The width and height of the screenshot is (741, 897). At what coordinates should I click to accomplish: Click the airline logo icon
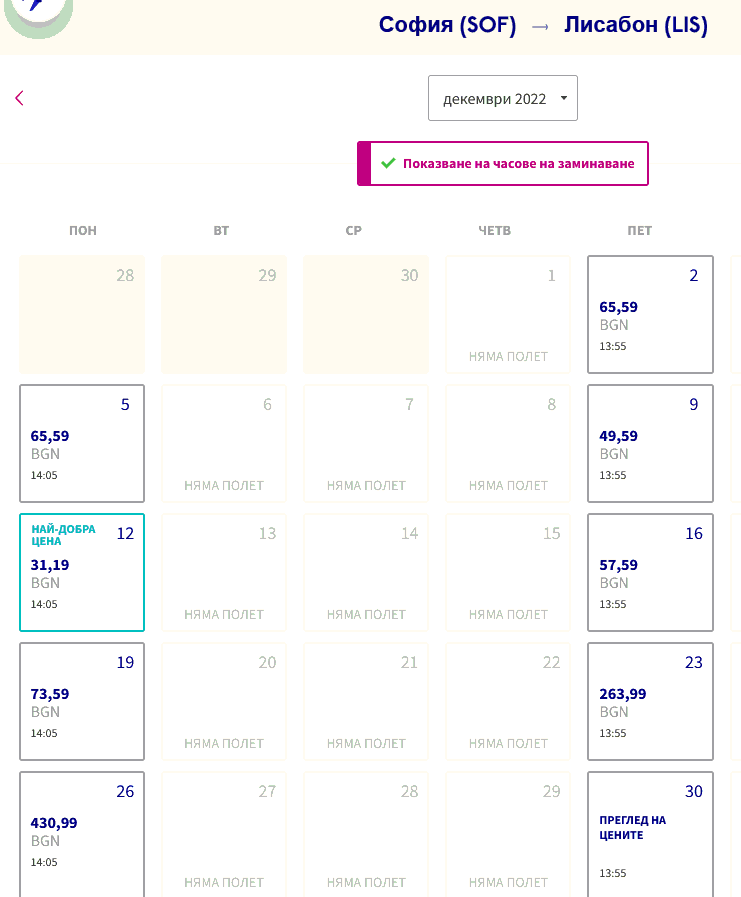coord(37,12)
